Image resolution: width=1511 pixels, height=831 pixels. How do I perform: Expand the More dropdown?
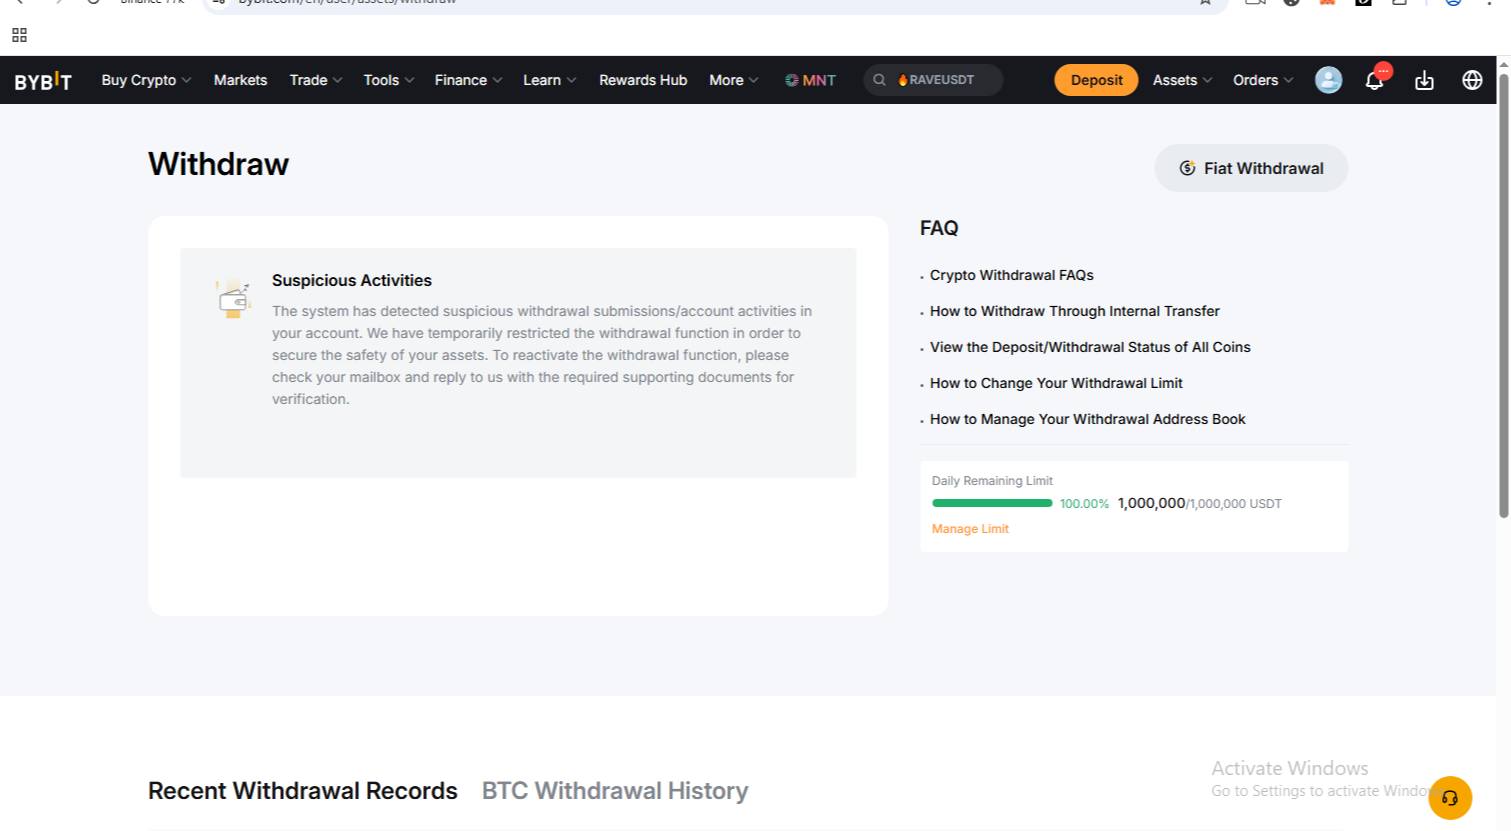tap(734, 80)
